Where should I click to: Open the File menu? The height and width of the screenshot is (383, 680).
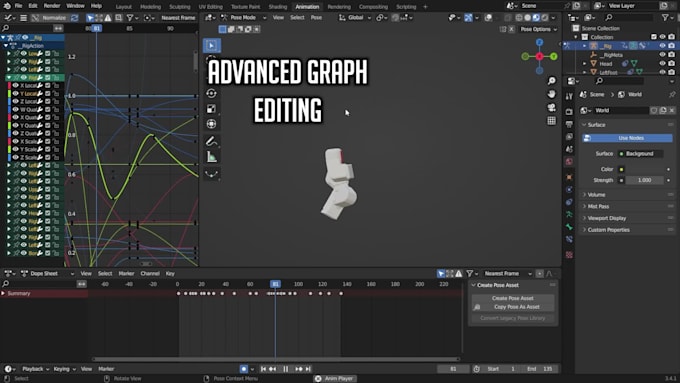click(x=18, y=6)
